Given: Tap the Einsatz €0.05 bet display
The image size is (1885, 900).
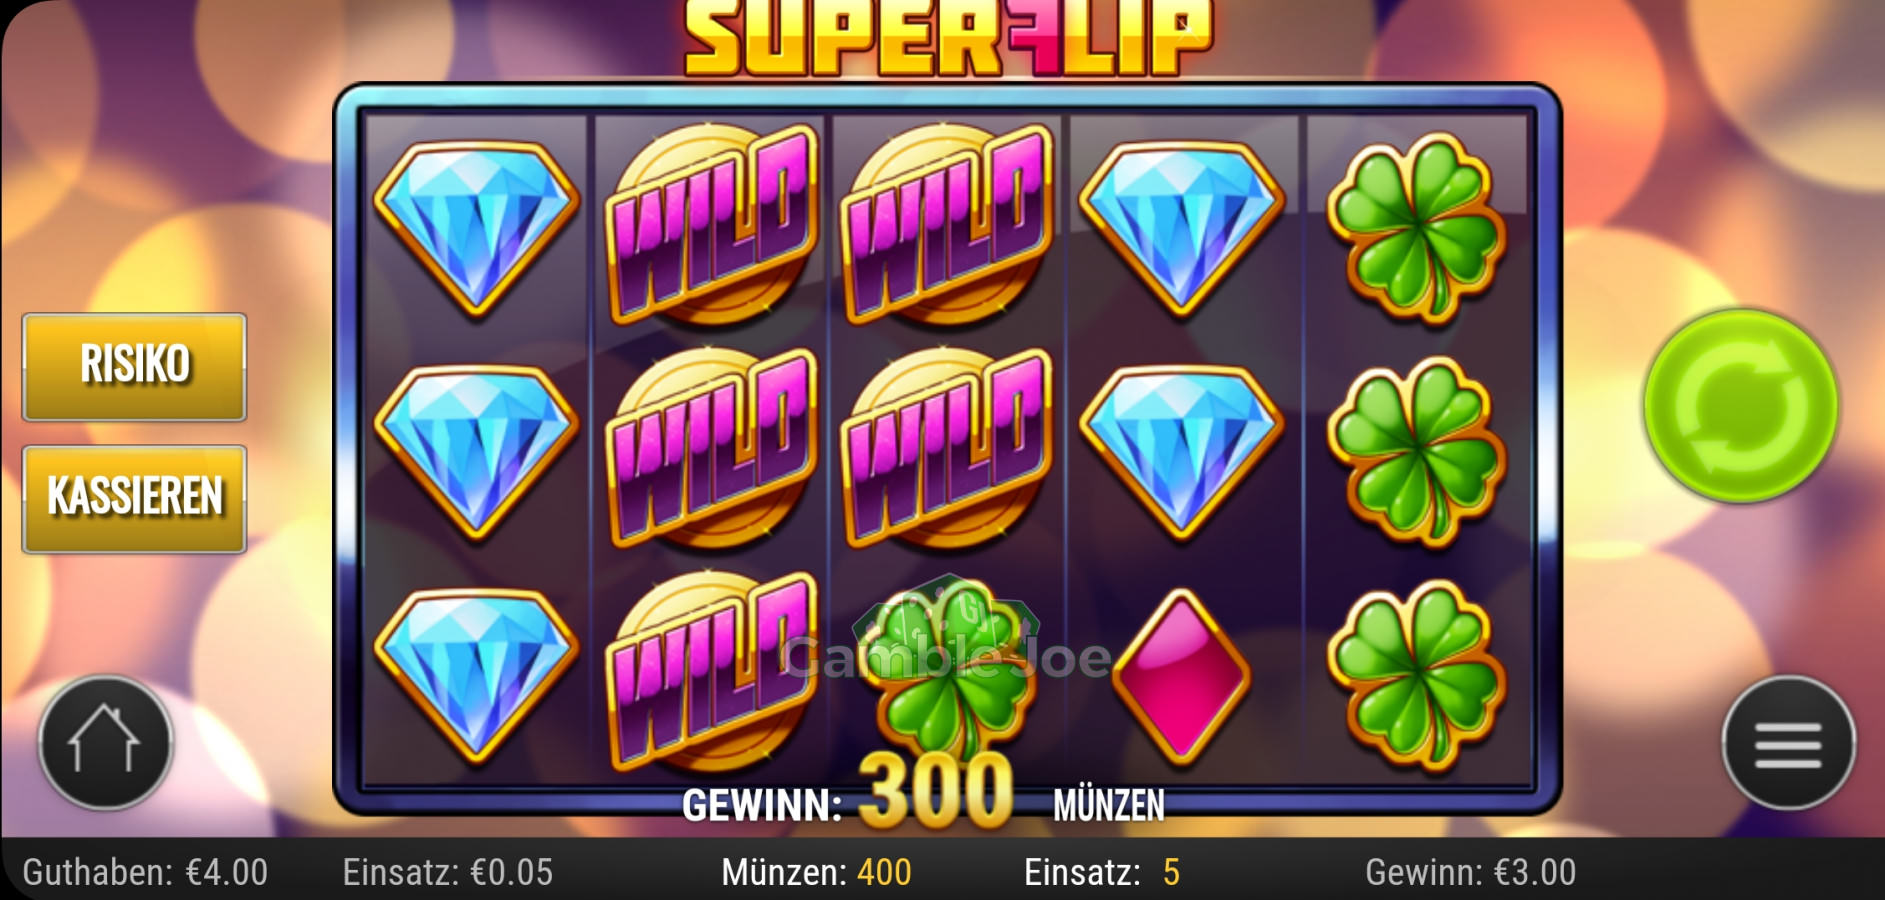Looking at the screenshot, I should point(447,872).
